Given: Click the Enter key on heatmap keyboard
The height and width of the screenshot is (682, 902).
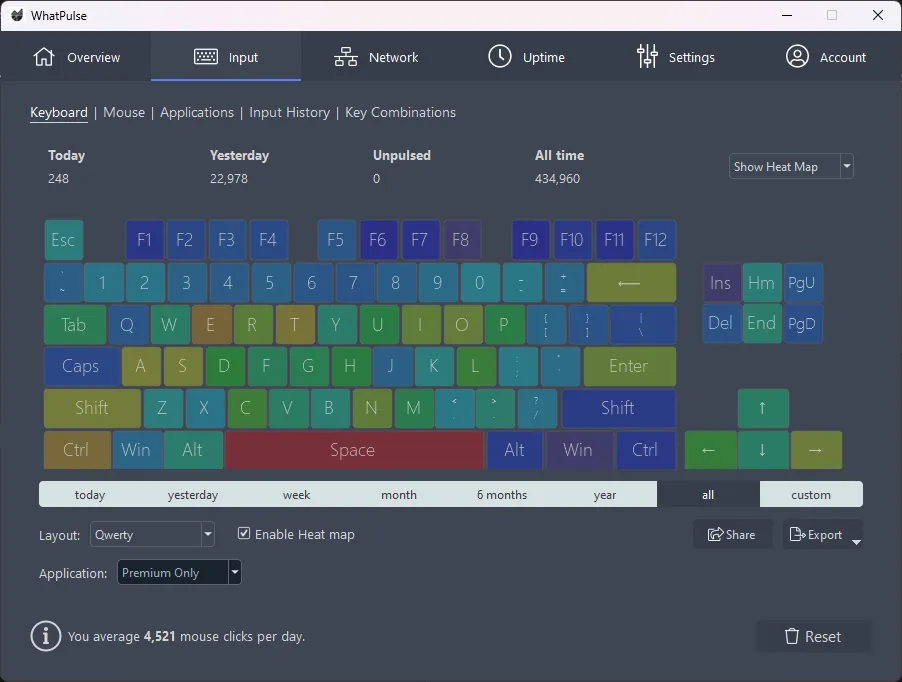Looking at the screenshot, I should 628,366.
